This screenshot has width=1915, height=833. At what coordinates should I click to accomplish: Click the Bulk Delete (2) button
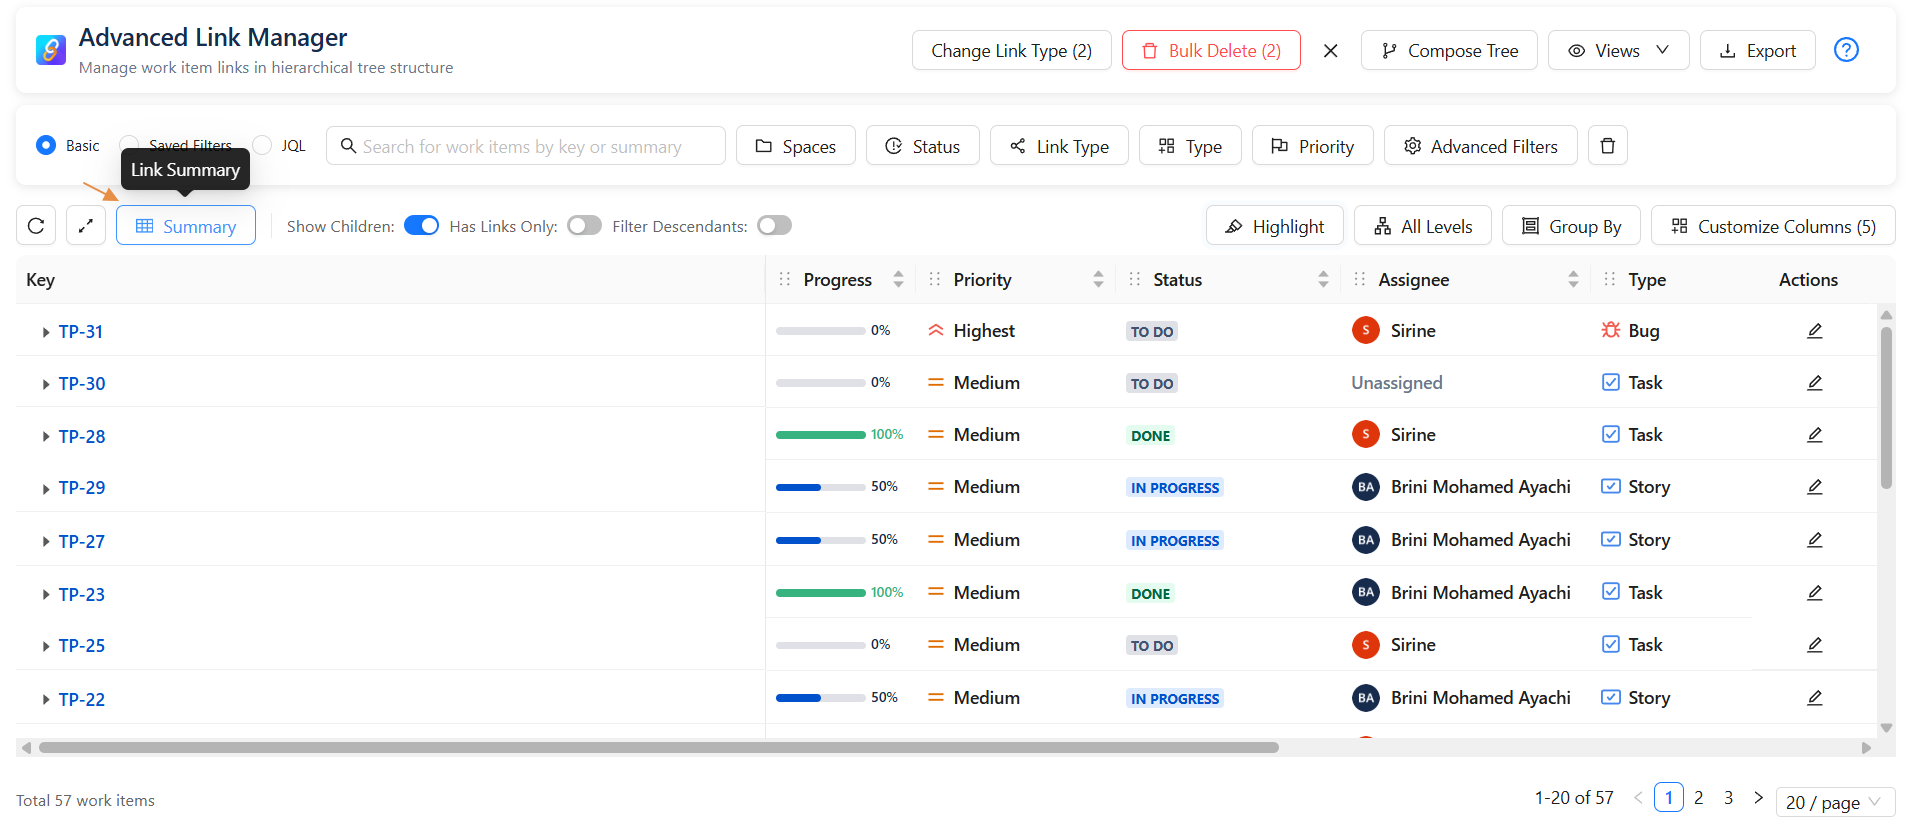pyautogui.click(x=1210, y=51)
